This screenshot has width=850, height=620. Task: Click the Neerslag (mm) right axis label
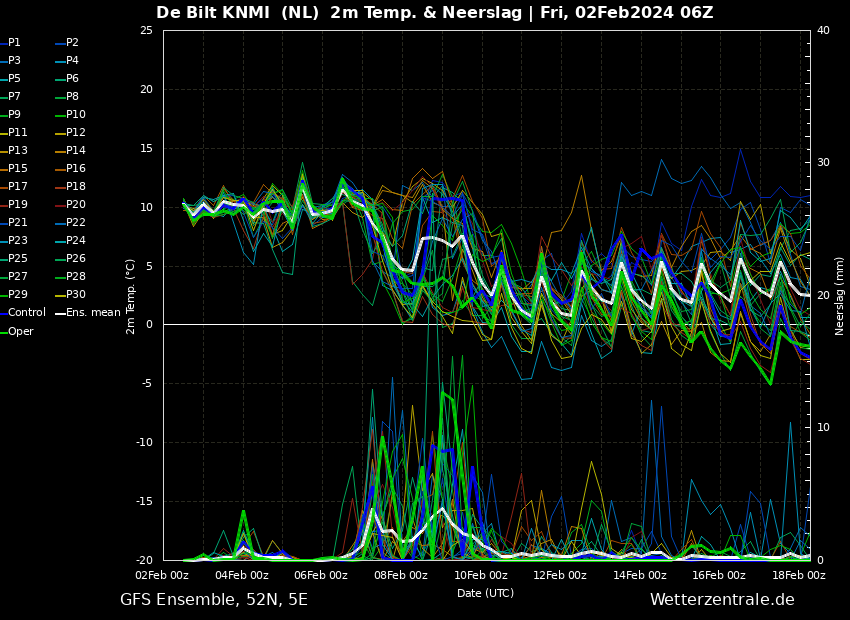tap(840, 295)
